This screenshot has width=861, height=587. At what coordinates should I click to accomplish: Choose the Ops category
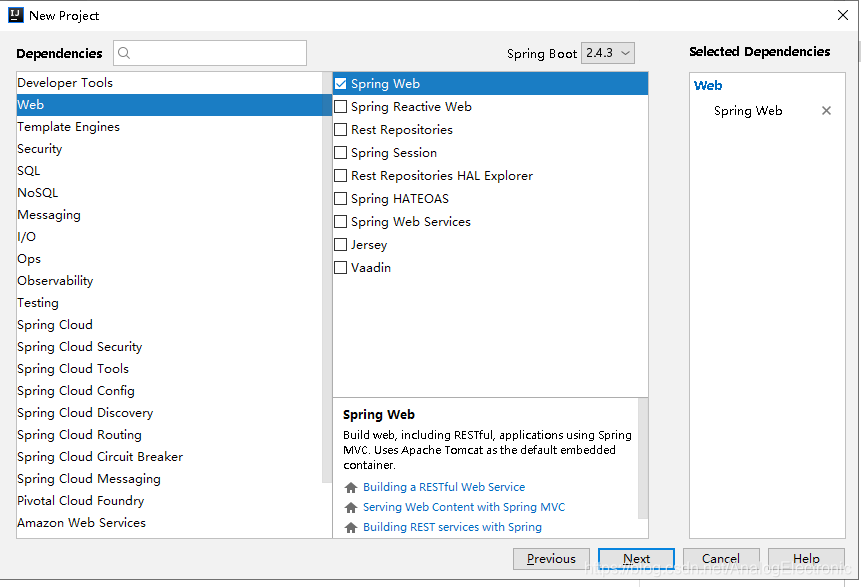click(x=170, y=259)
